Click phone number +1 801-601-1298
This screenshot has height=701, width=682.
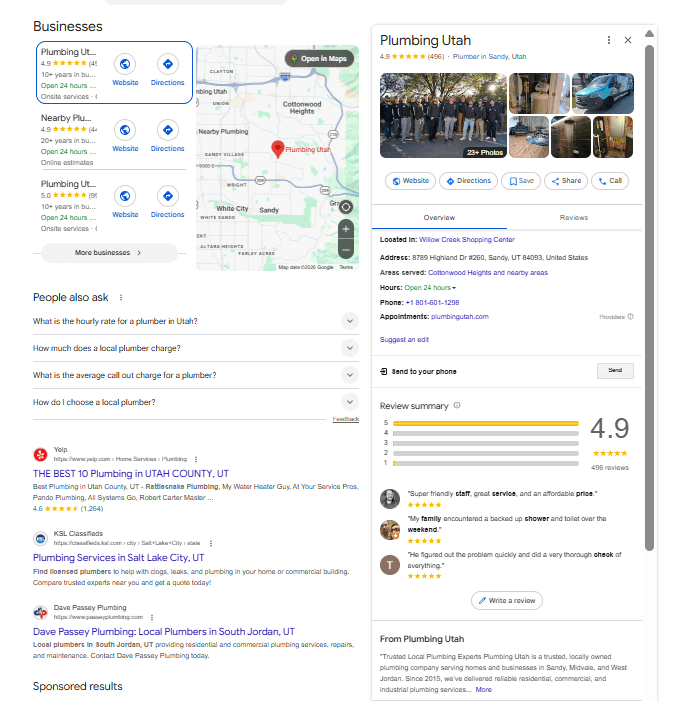432,303
